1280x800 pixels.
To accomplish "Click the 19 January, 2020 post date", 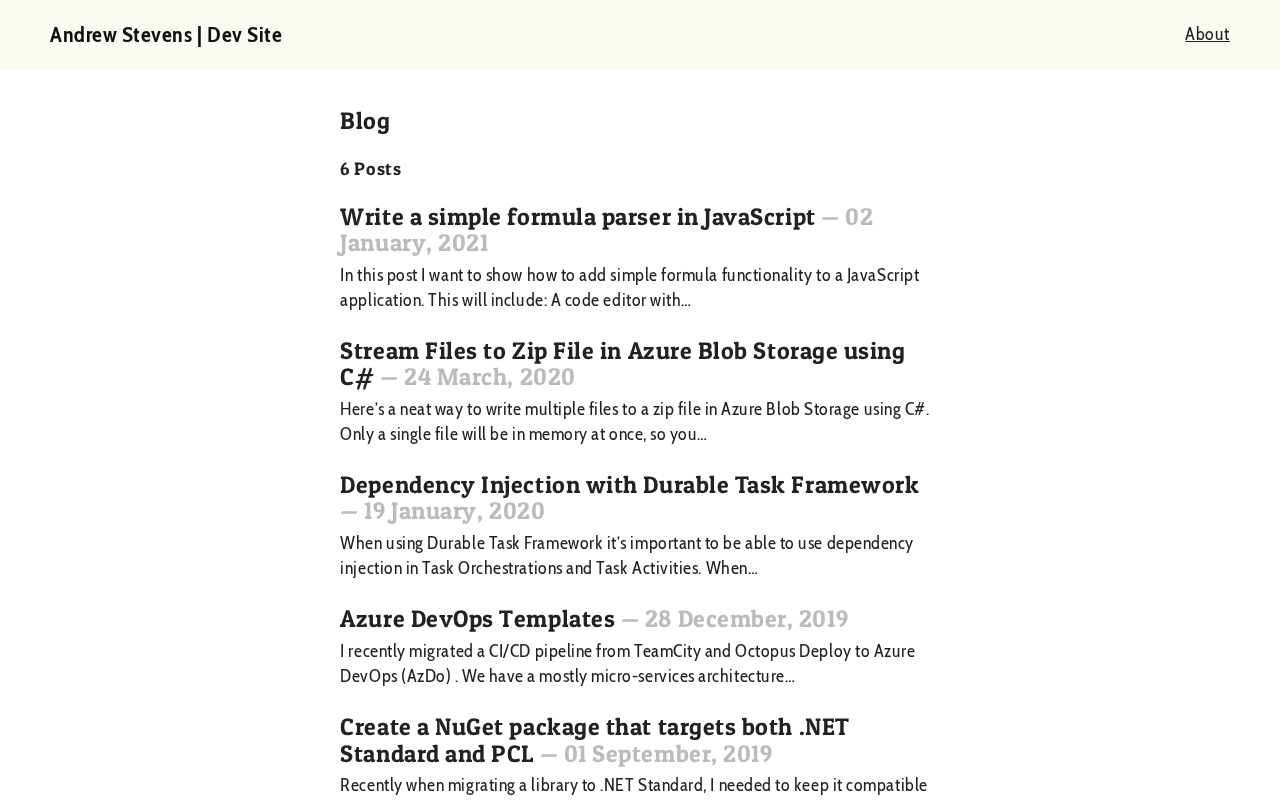I will (453, 511).
